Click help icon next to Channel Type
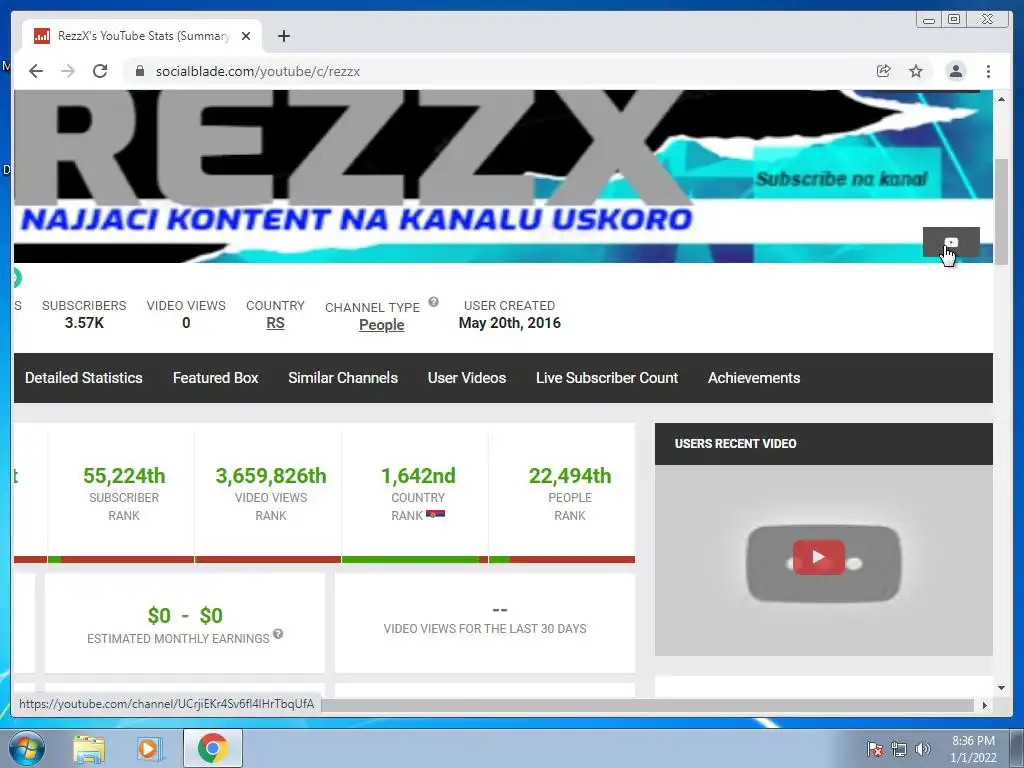Screen dimensions: 1024x768 click(x=434, y=302)
